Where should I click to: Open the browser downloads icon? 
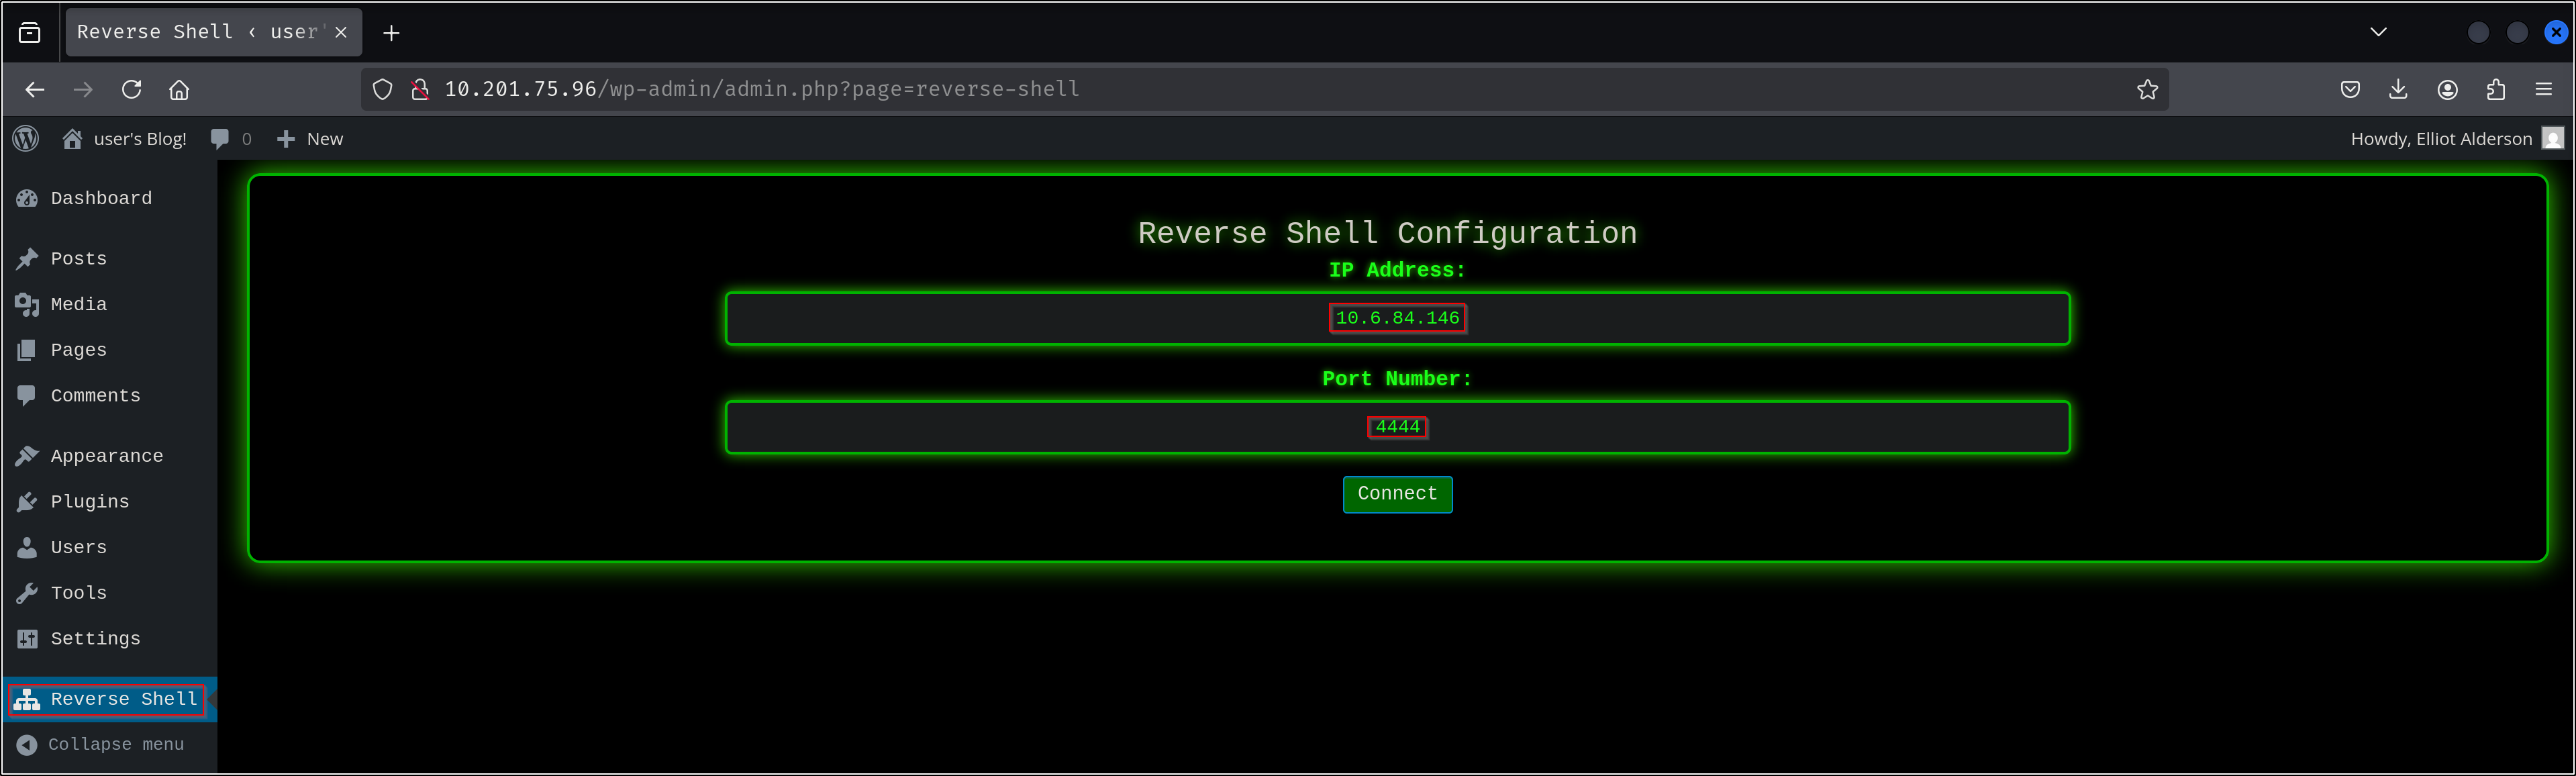2398,90
